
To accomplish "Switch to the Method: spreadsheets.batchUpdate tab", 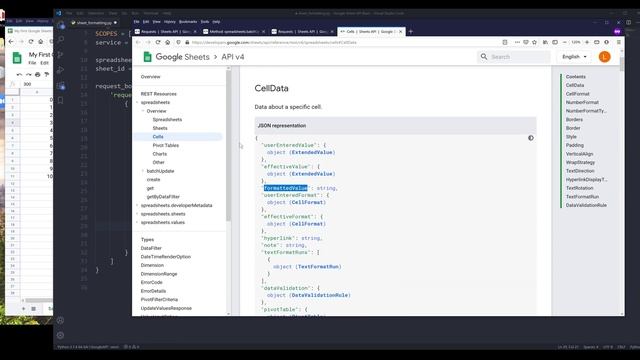I will click(234, 31).
